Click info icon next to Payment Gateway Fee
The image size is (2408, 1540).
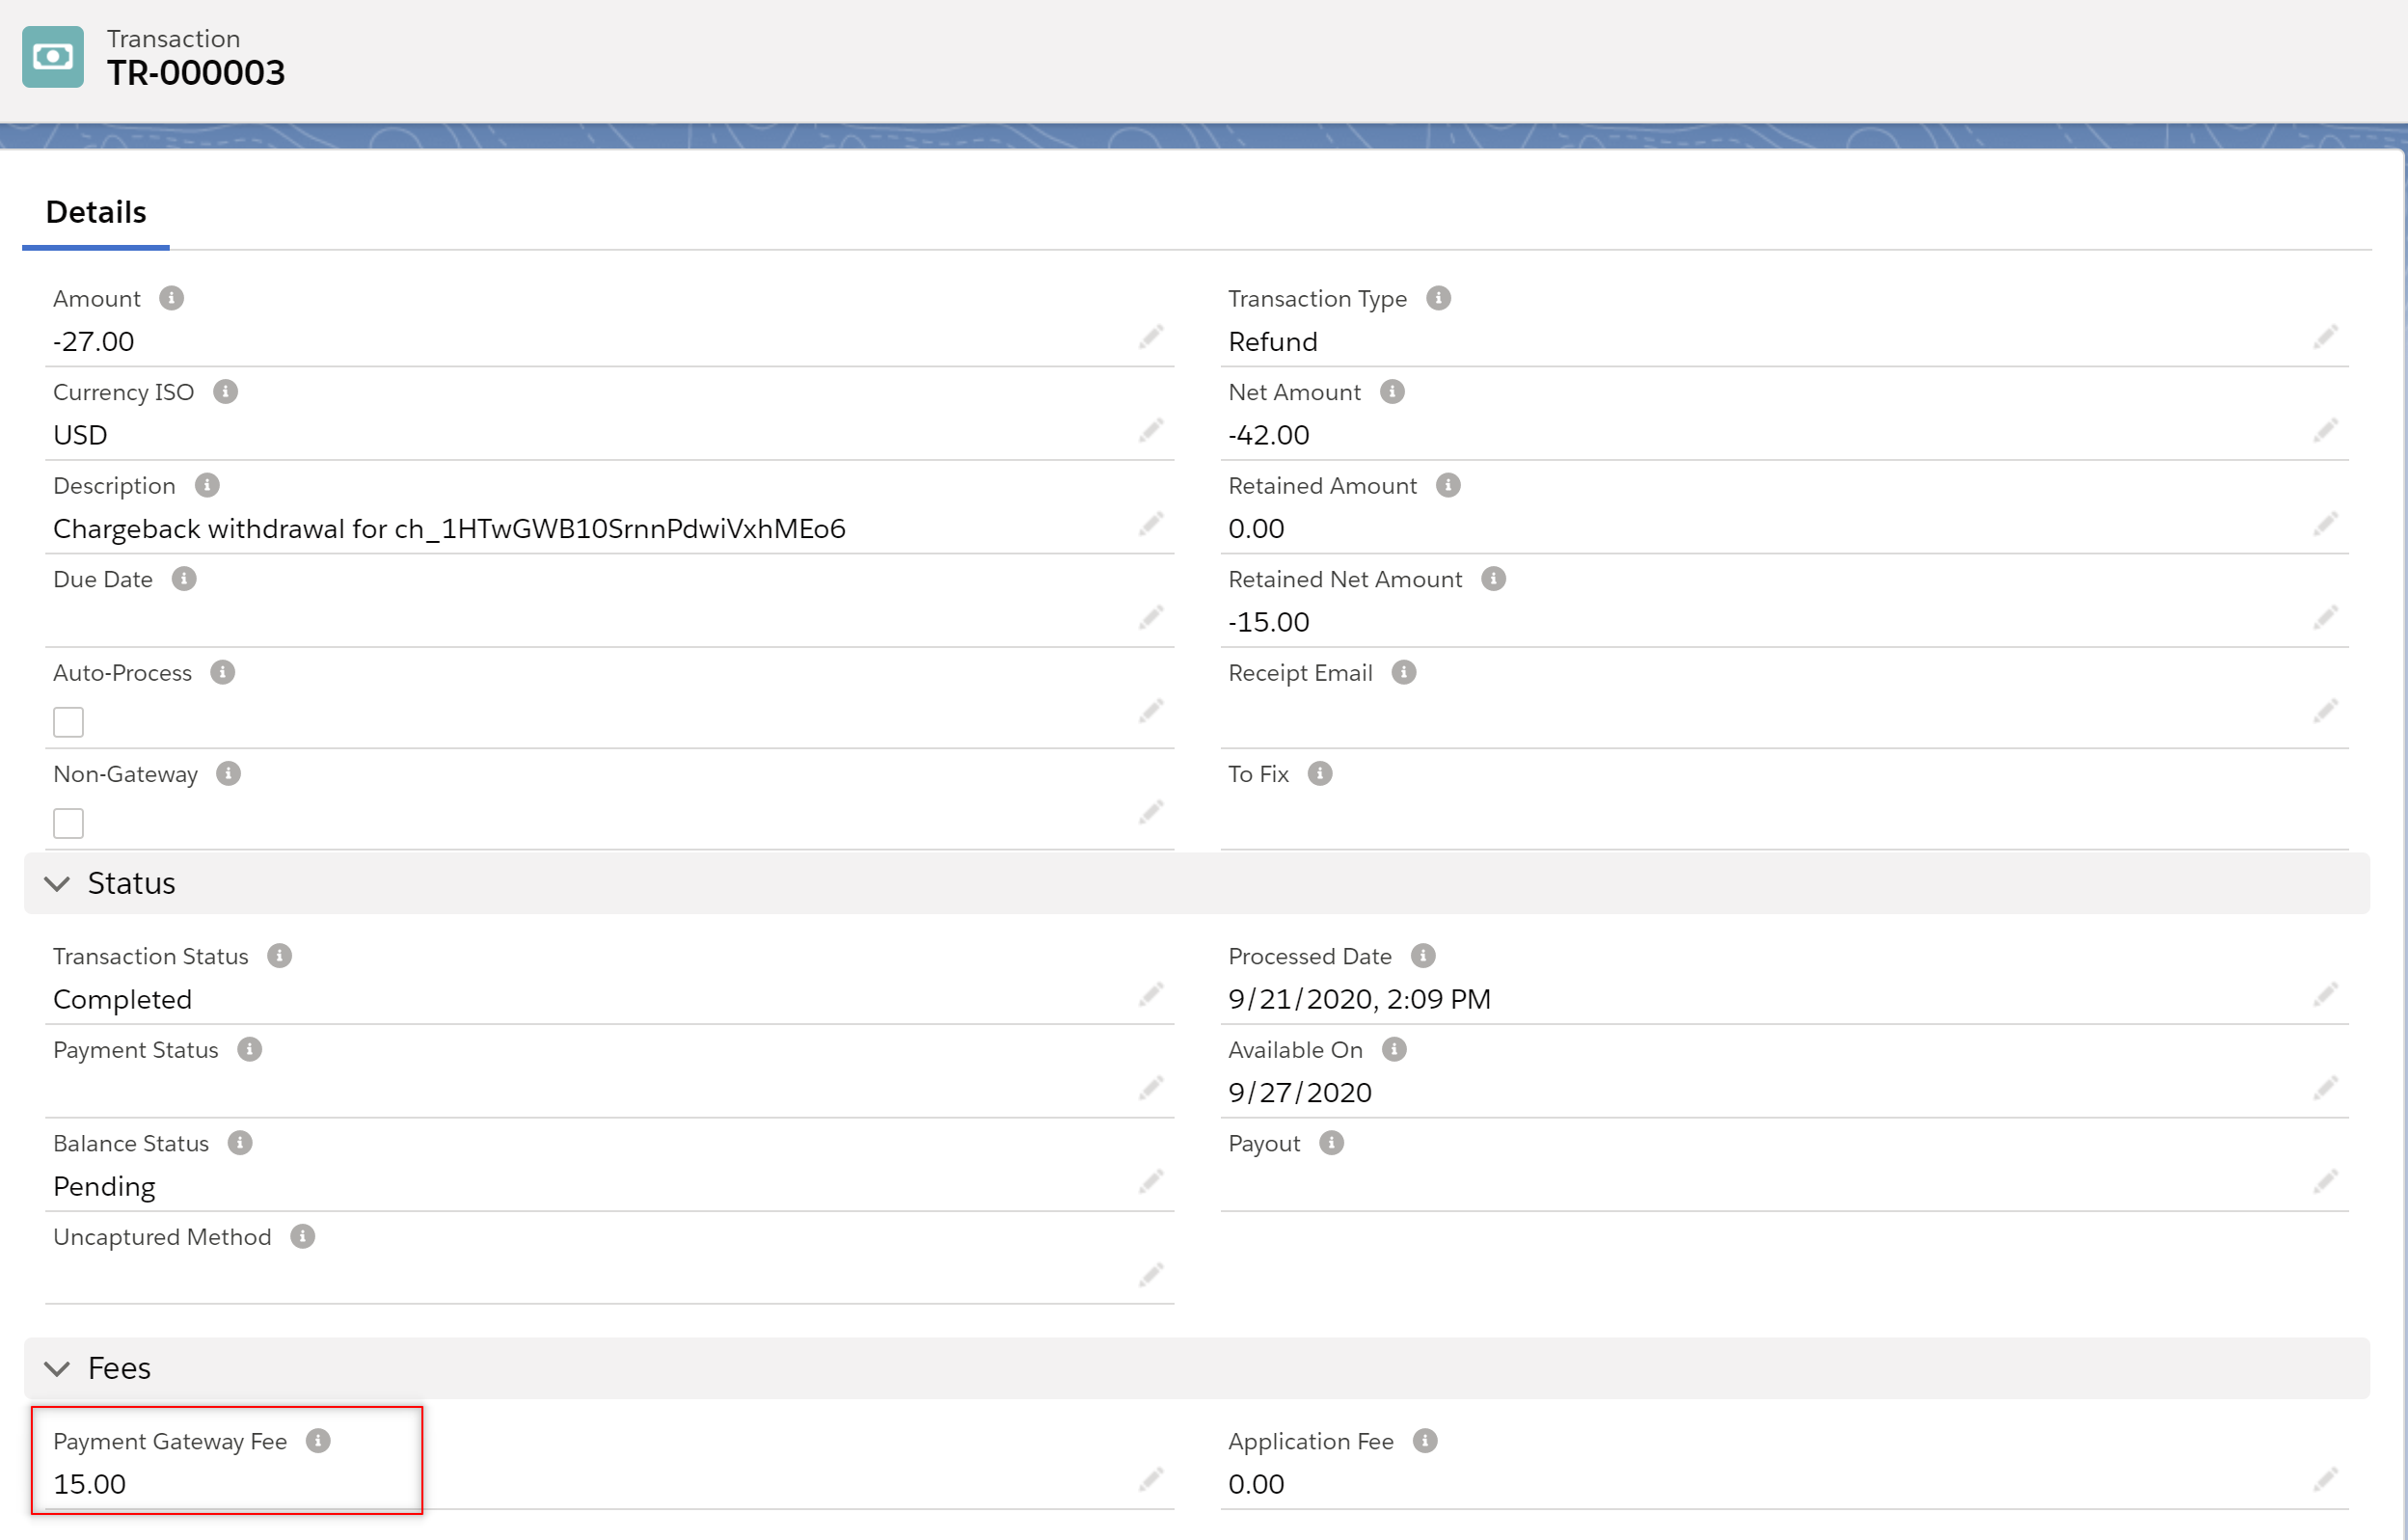318,1441
